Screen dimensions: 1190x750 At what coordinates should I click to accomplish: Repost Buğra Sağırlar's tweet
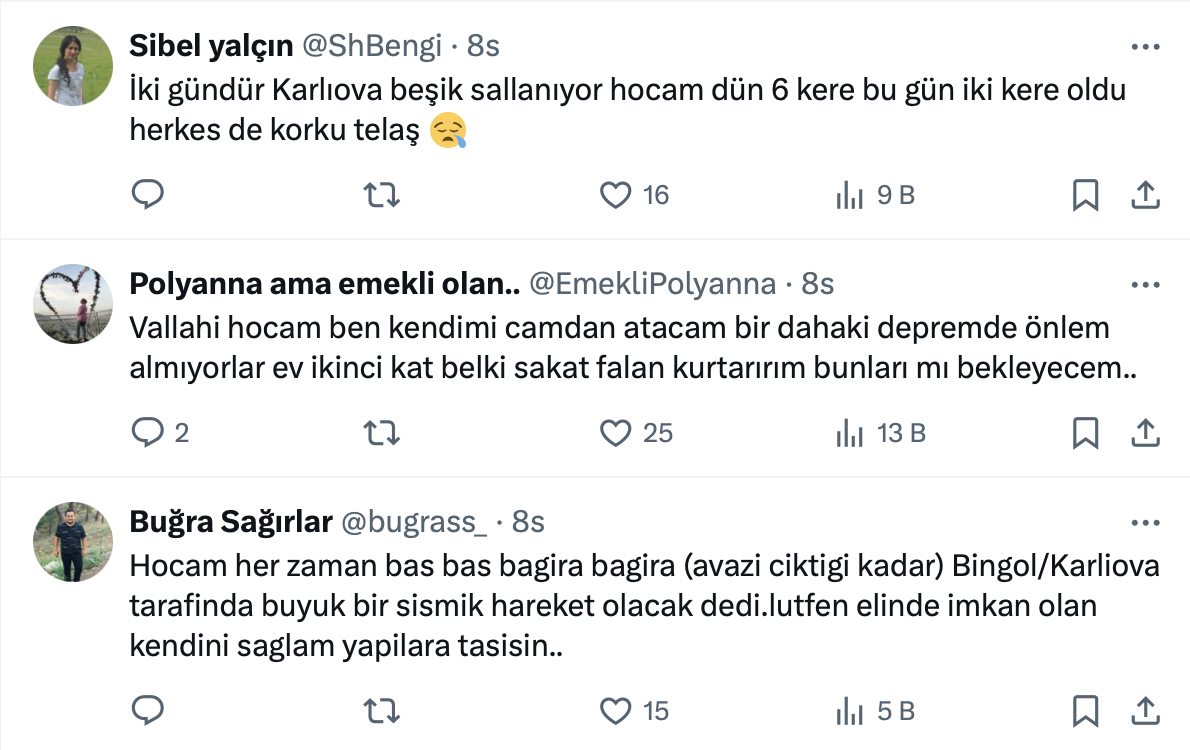[381, 710]
